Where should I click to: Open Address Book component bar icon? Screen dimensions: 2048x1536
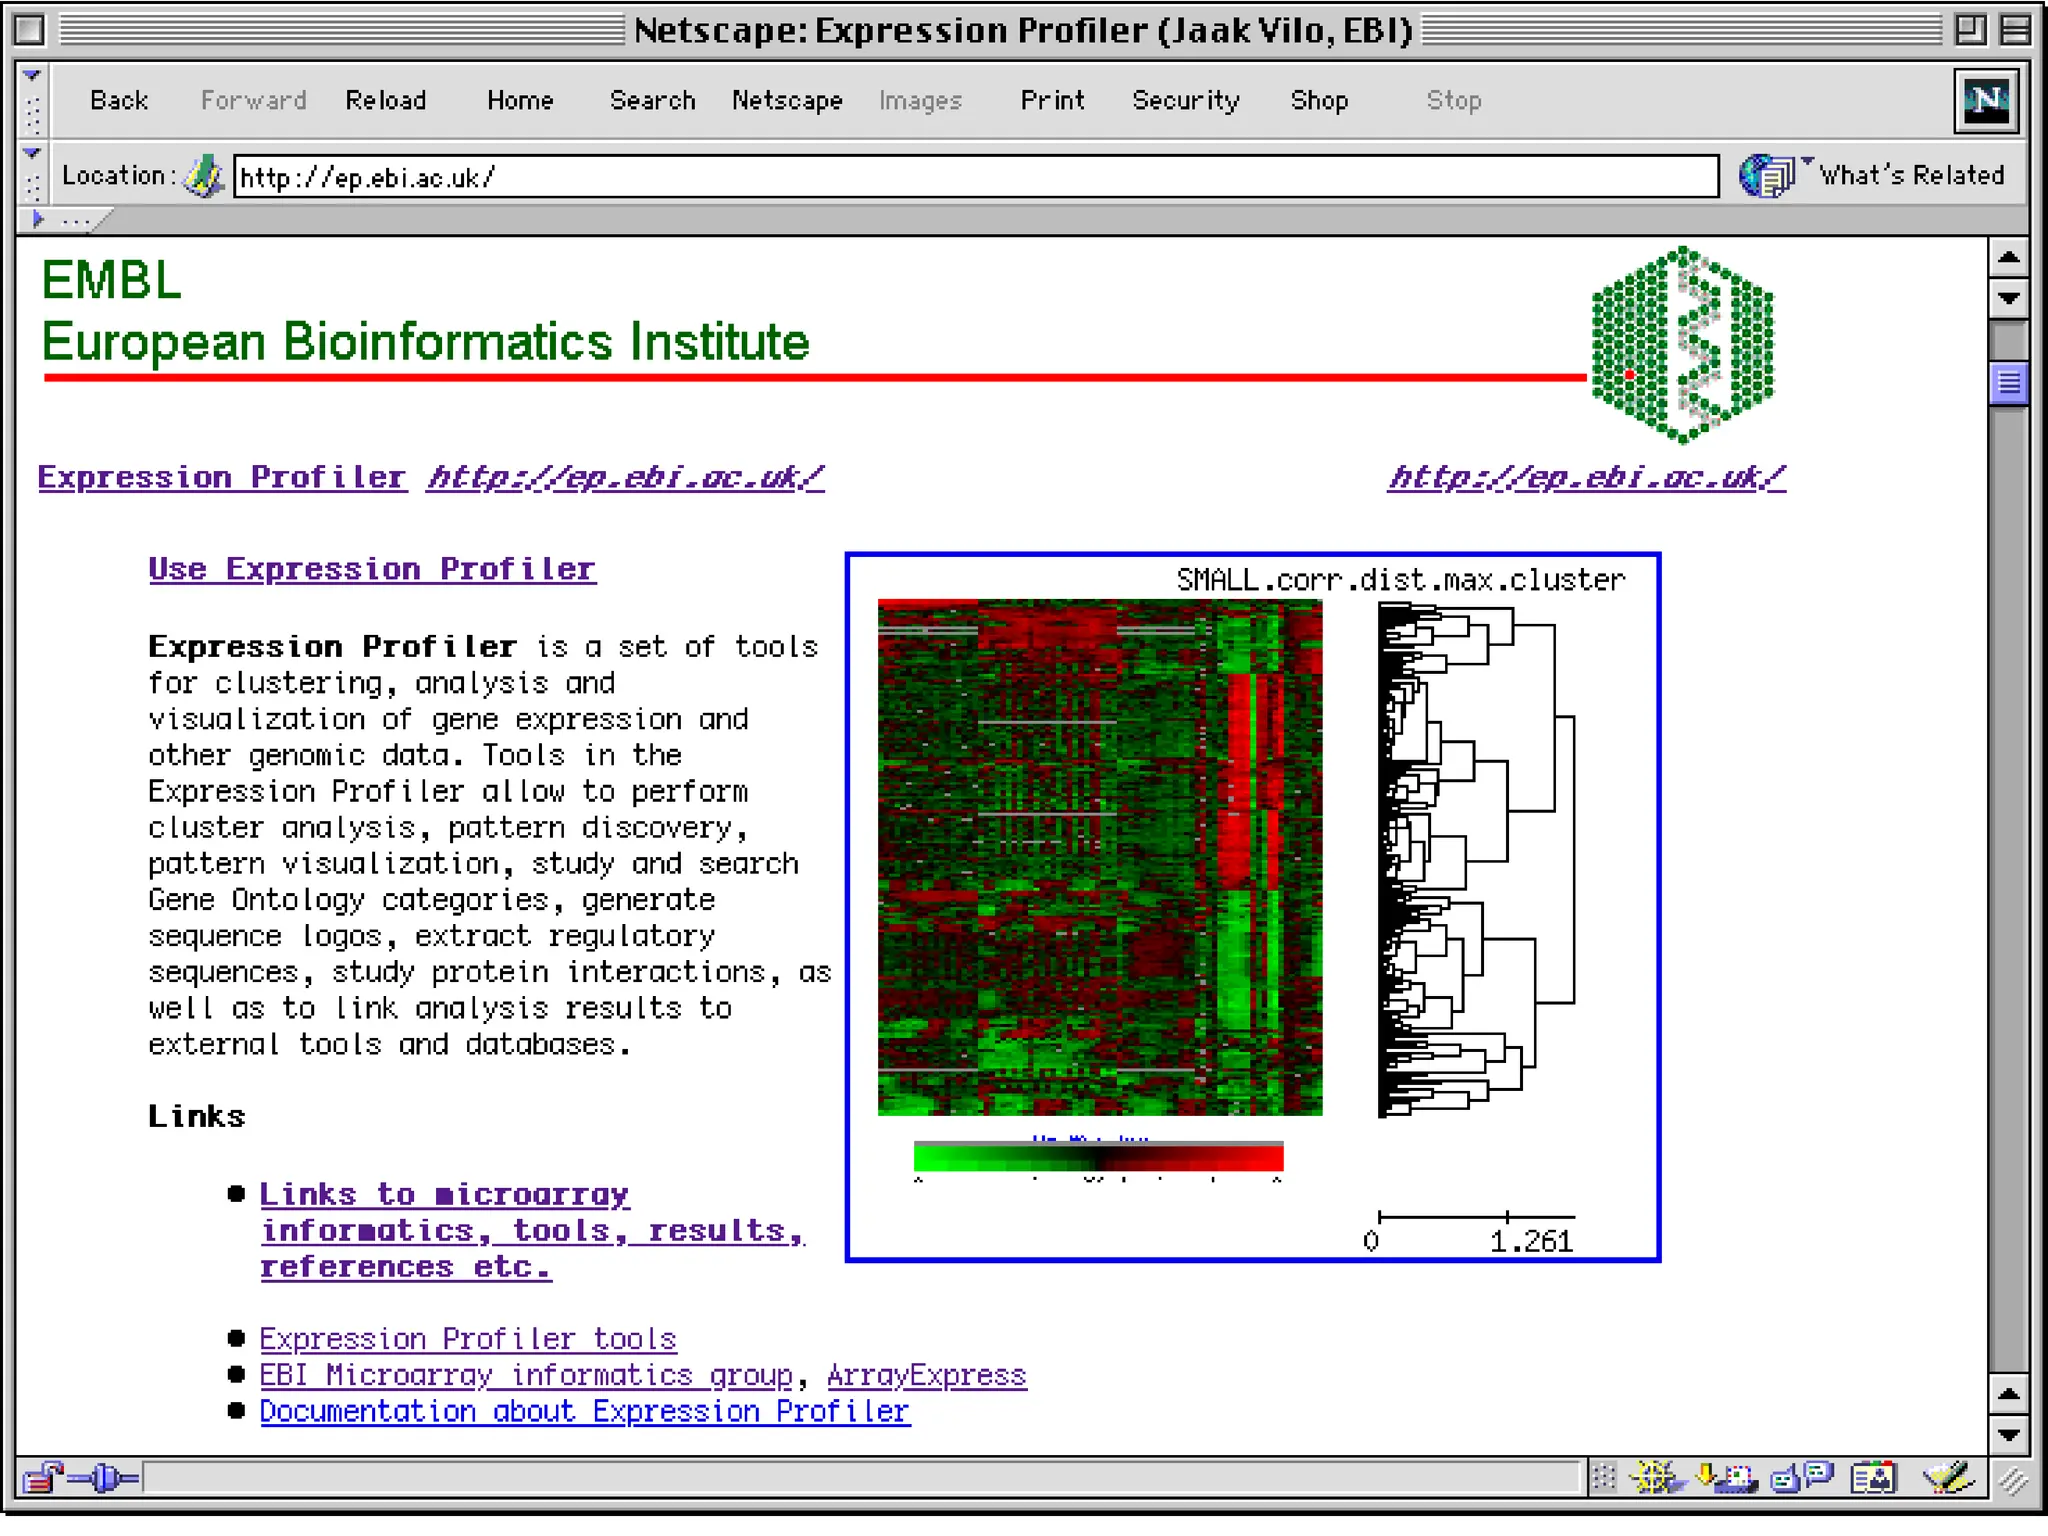click(1873, 1477)
